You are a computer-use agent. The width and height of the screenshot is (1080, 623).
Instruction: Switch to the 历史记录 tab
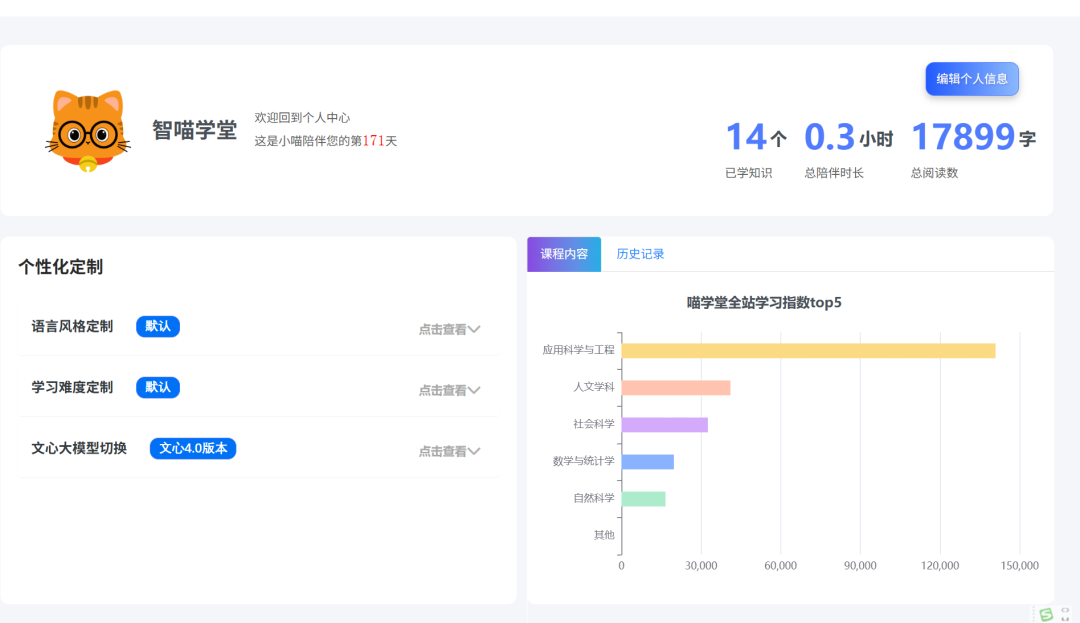640,253
